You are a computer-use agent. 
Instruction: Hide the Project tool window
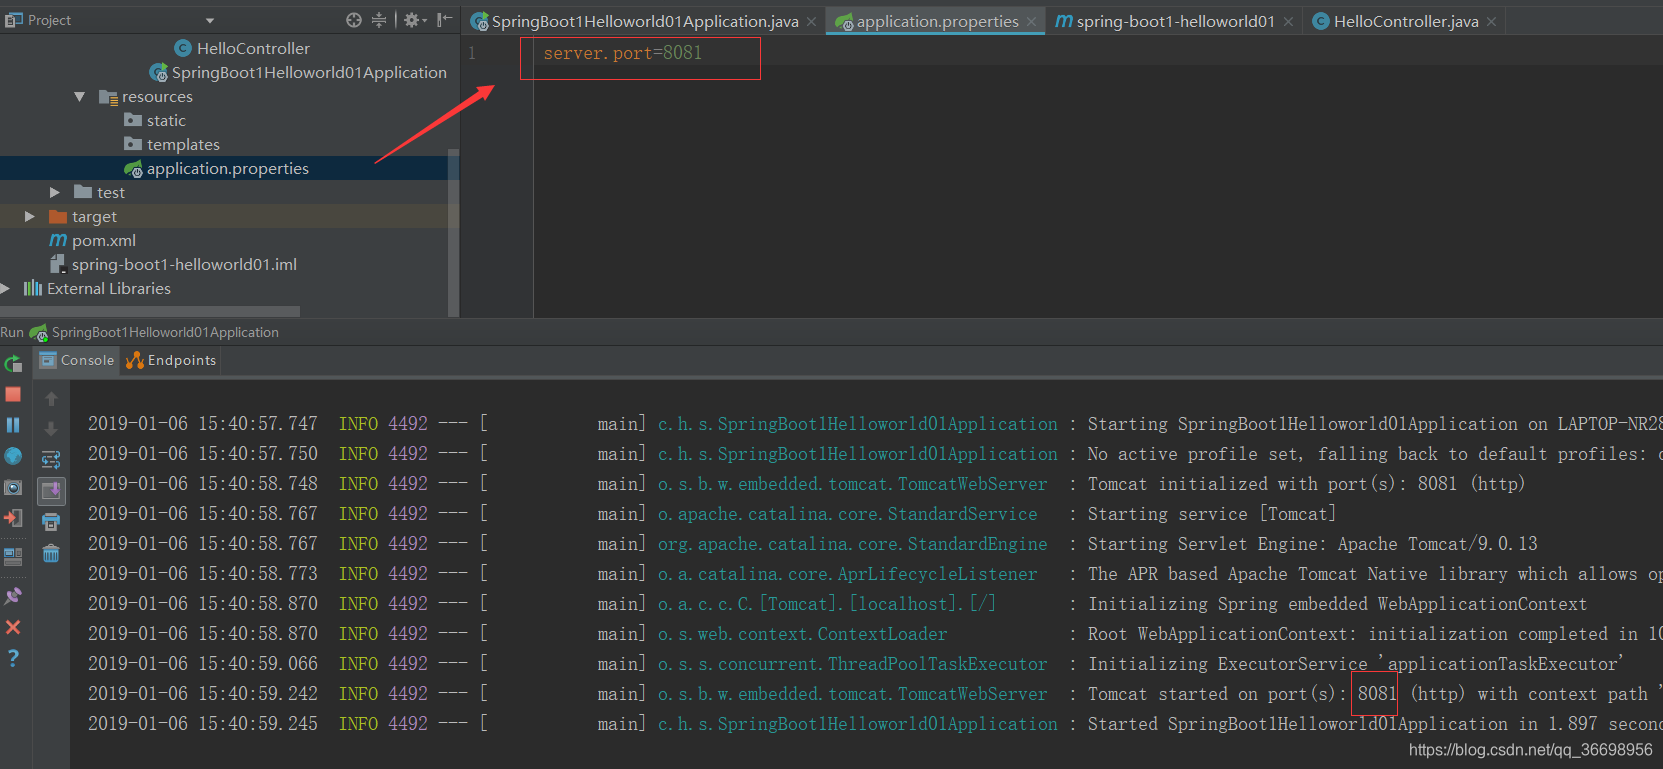click(x=445, y=20)
